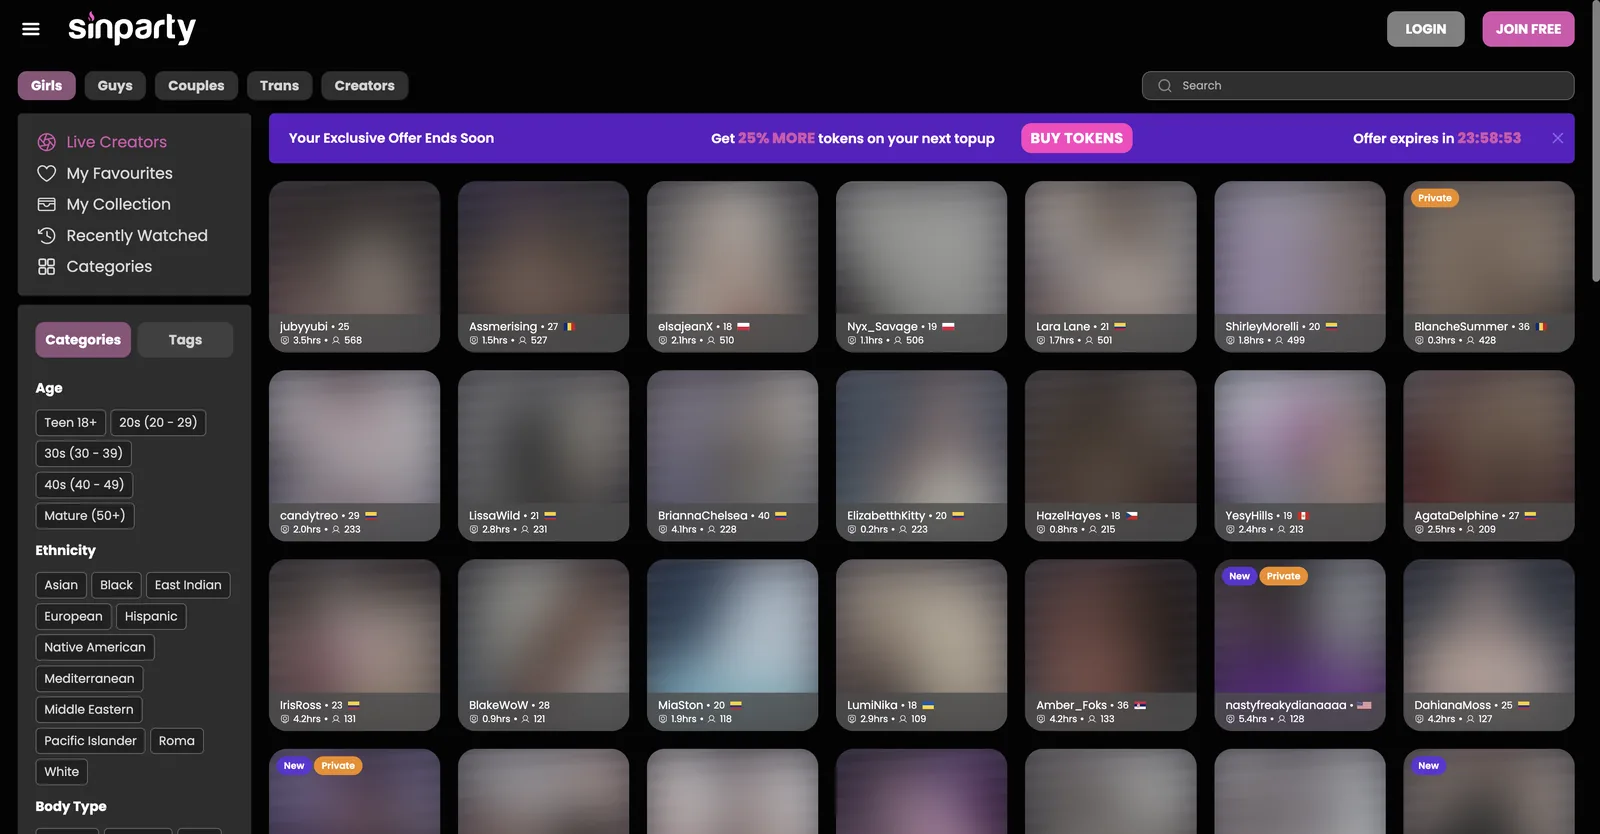
Task: Click the search magnifier icon
Action: 1165,86
